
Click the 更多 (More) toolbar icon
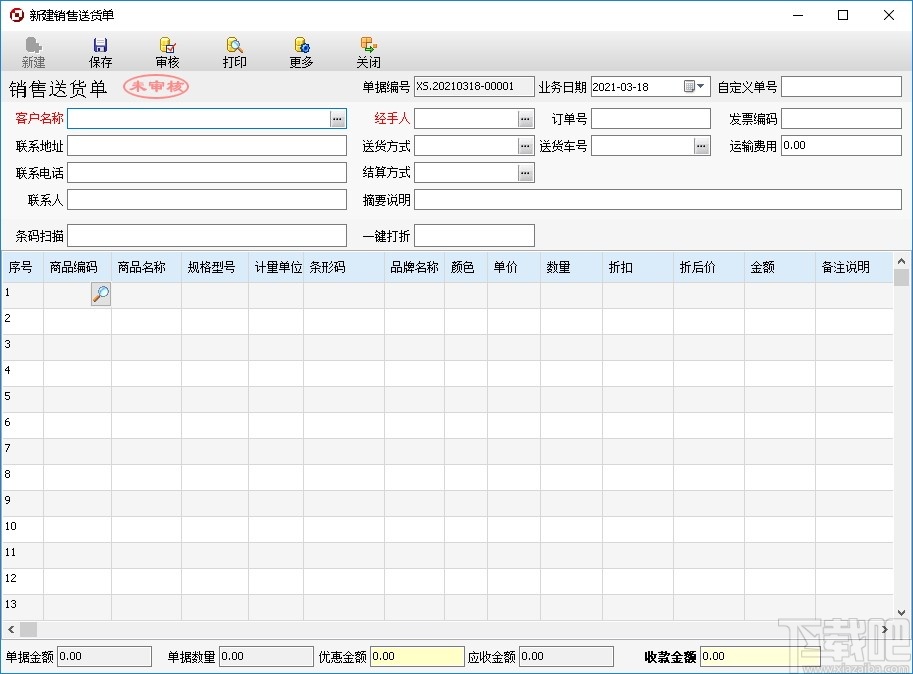301,50
